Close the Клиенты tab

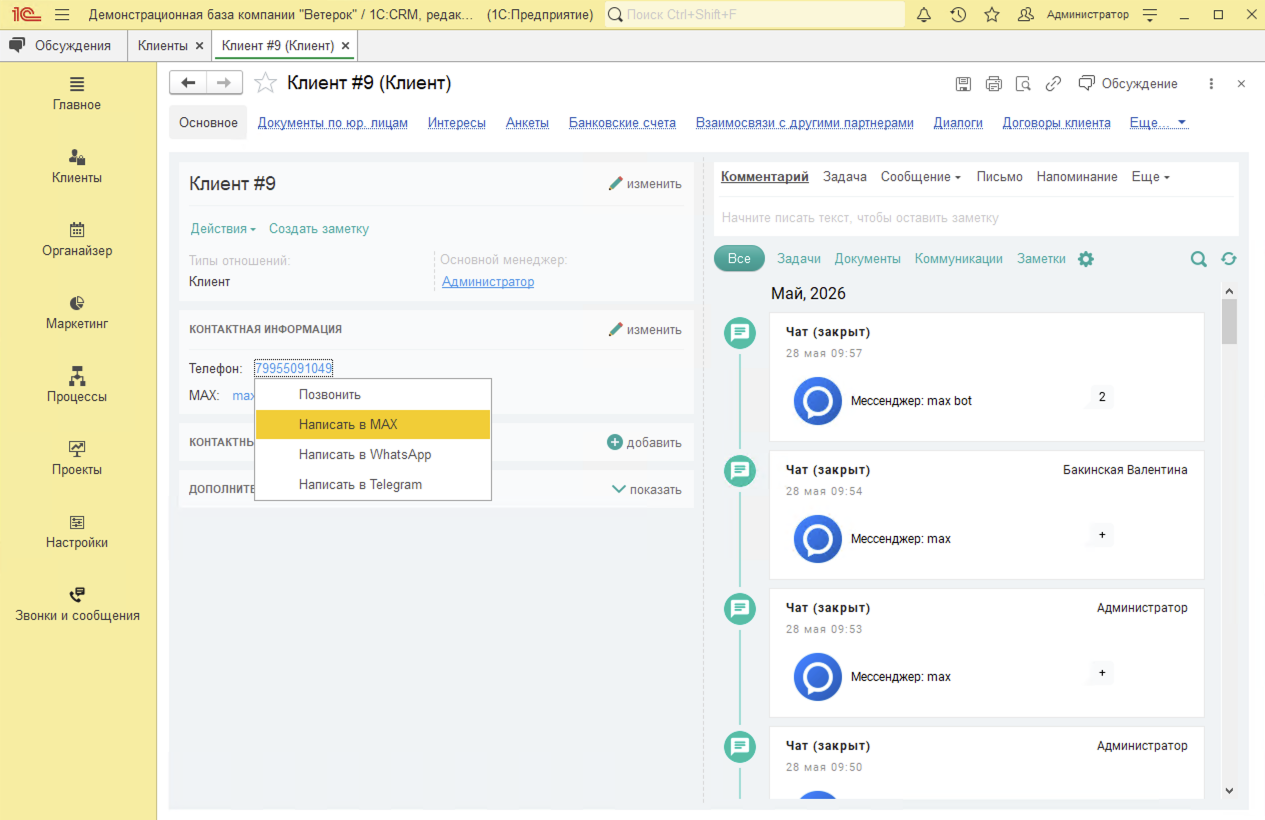[x=199, y=46]
